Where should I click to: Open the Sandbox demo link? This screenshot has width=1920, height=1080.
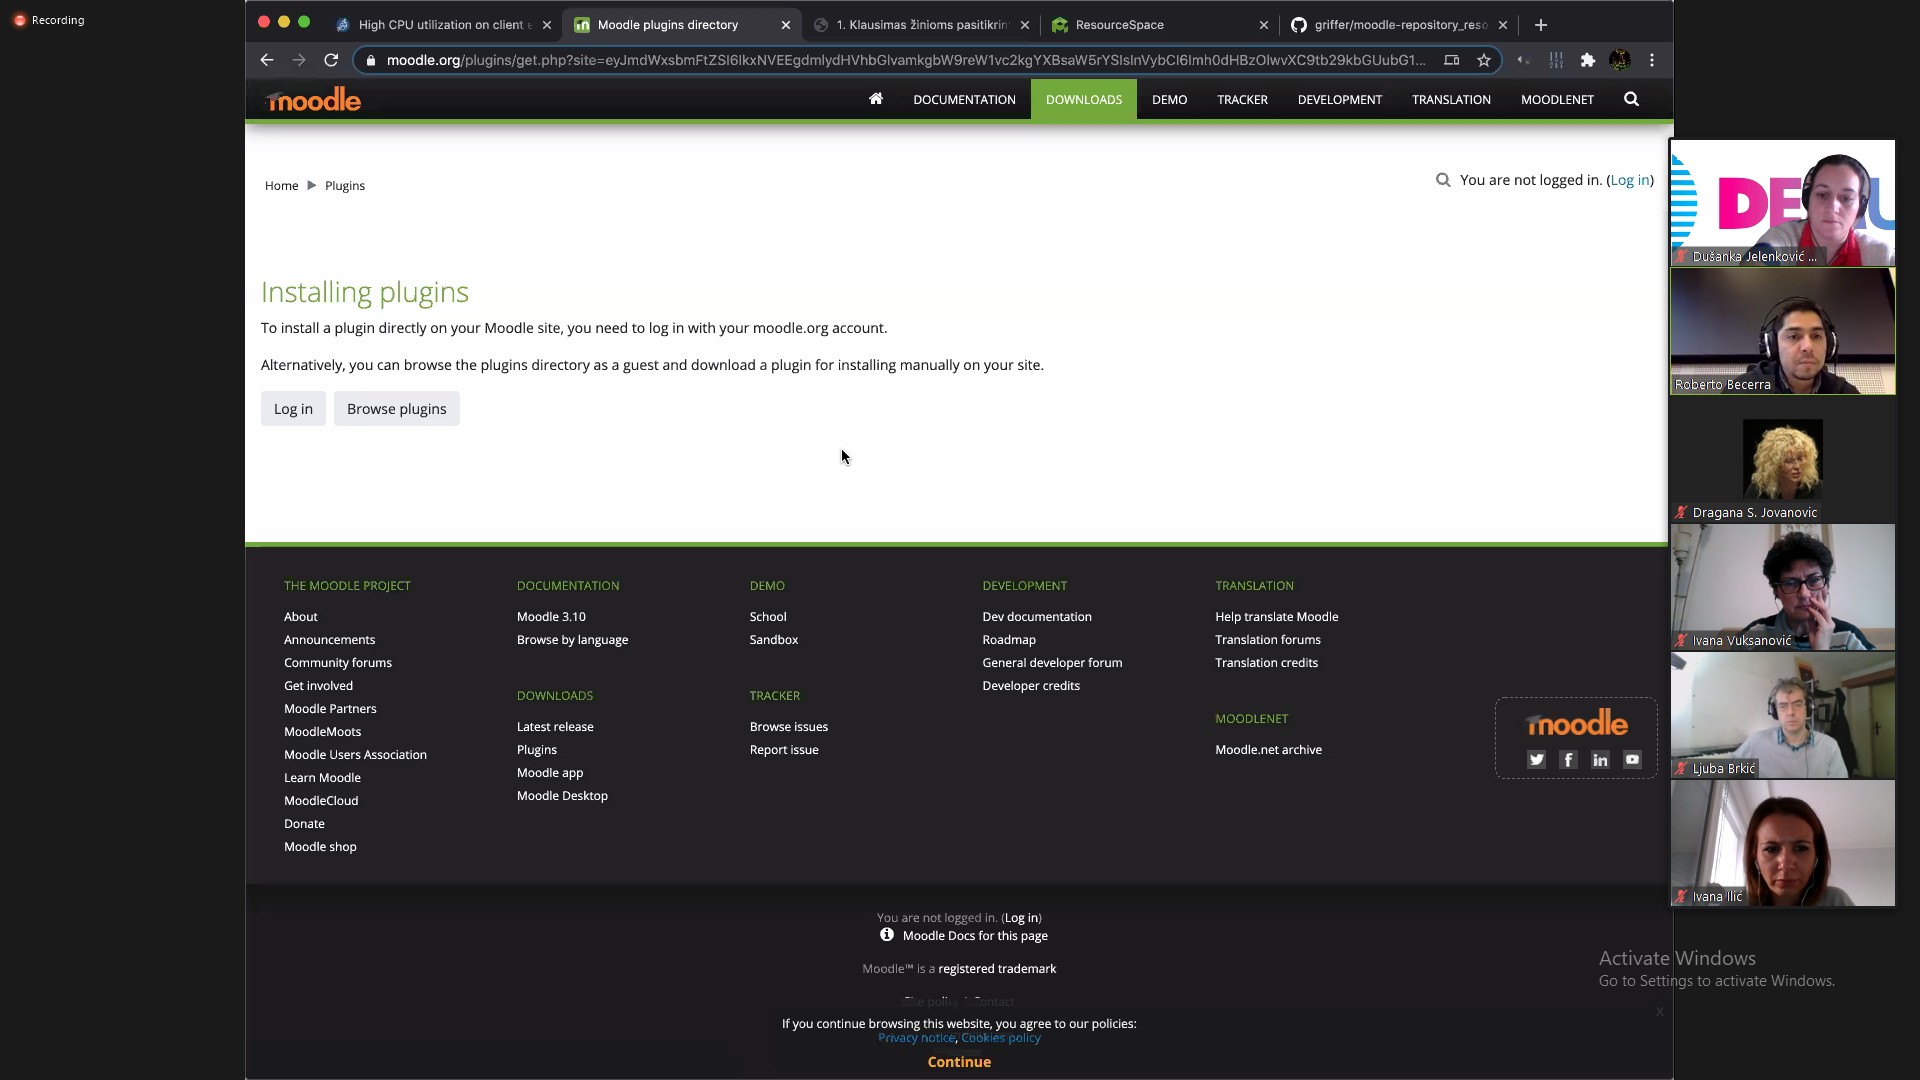point(774,640)
